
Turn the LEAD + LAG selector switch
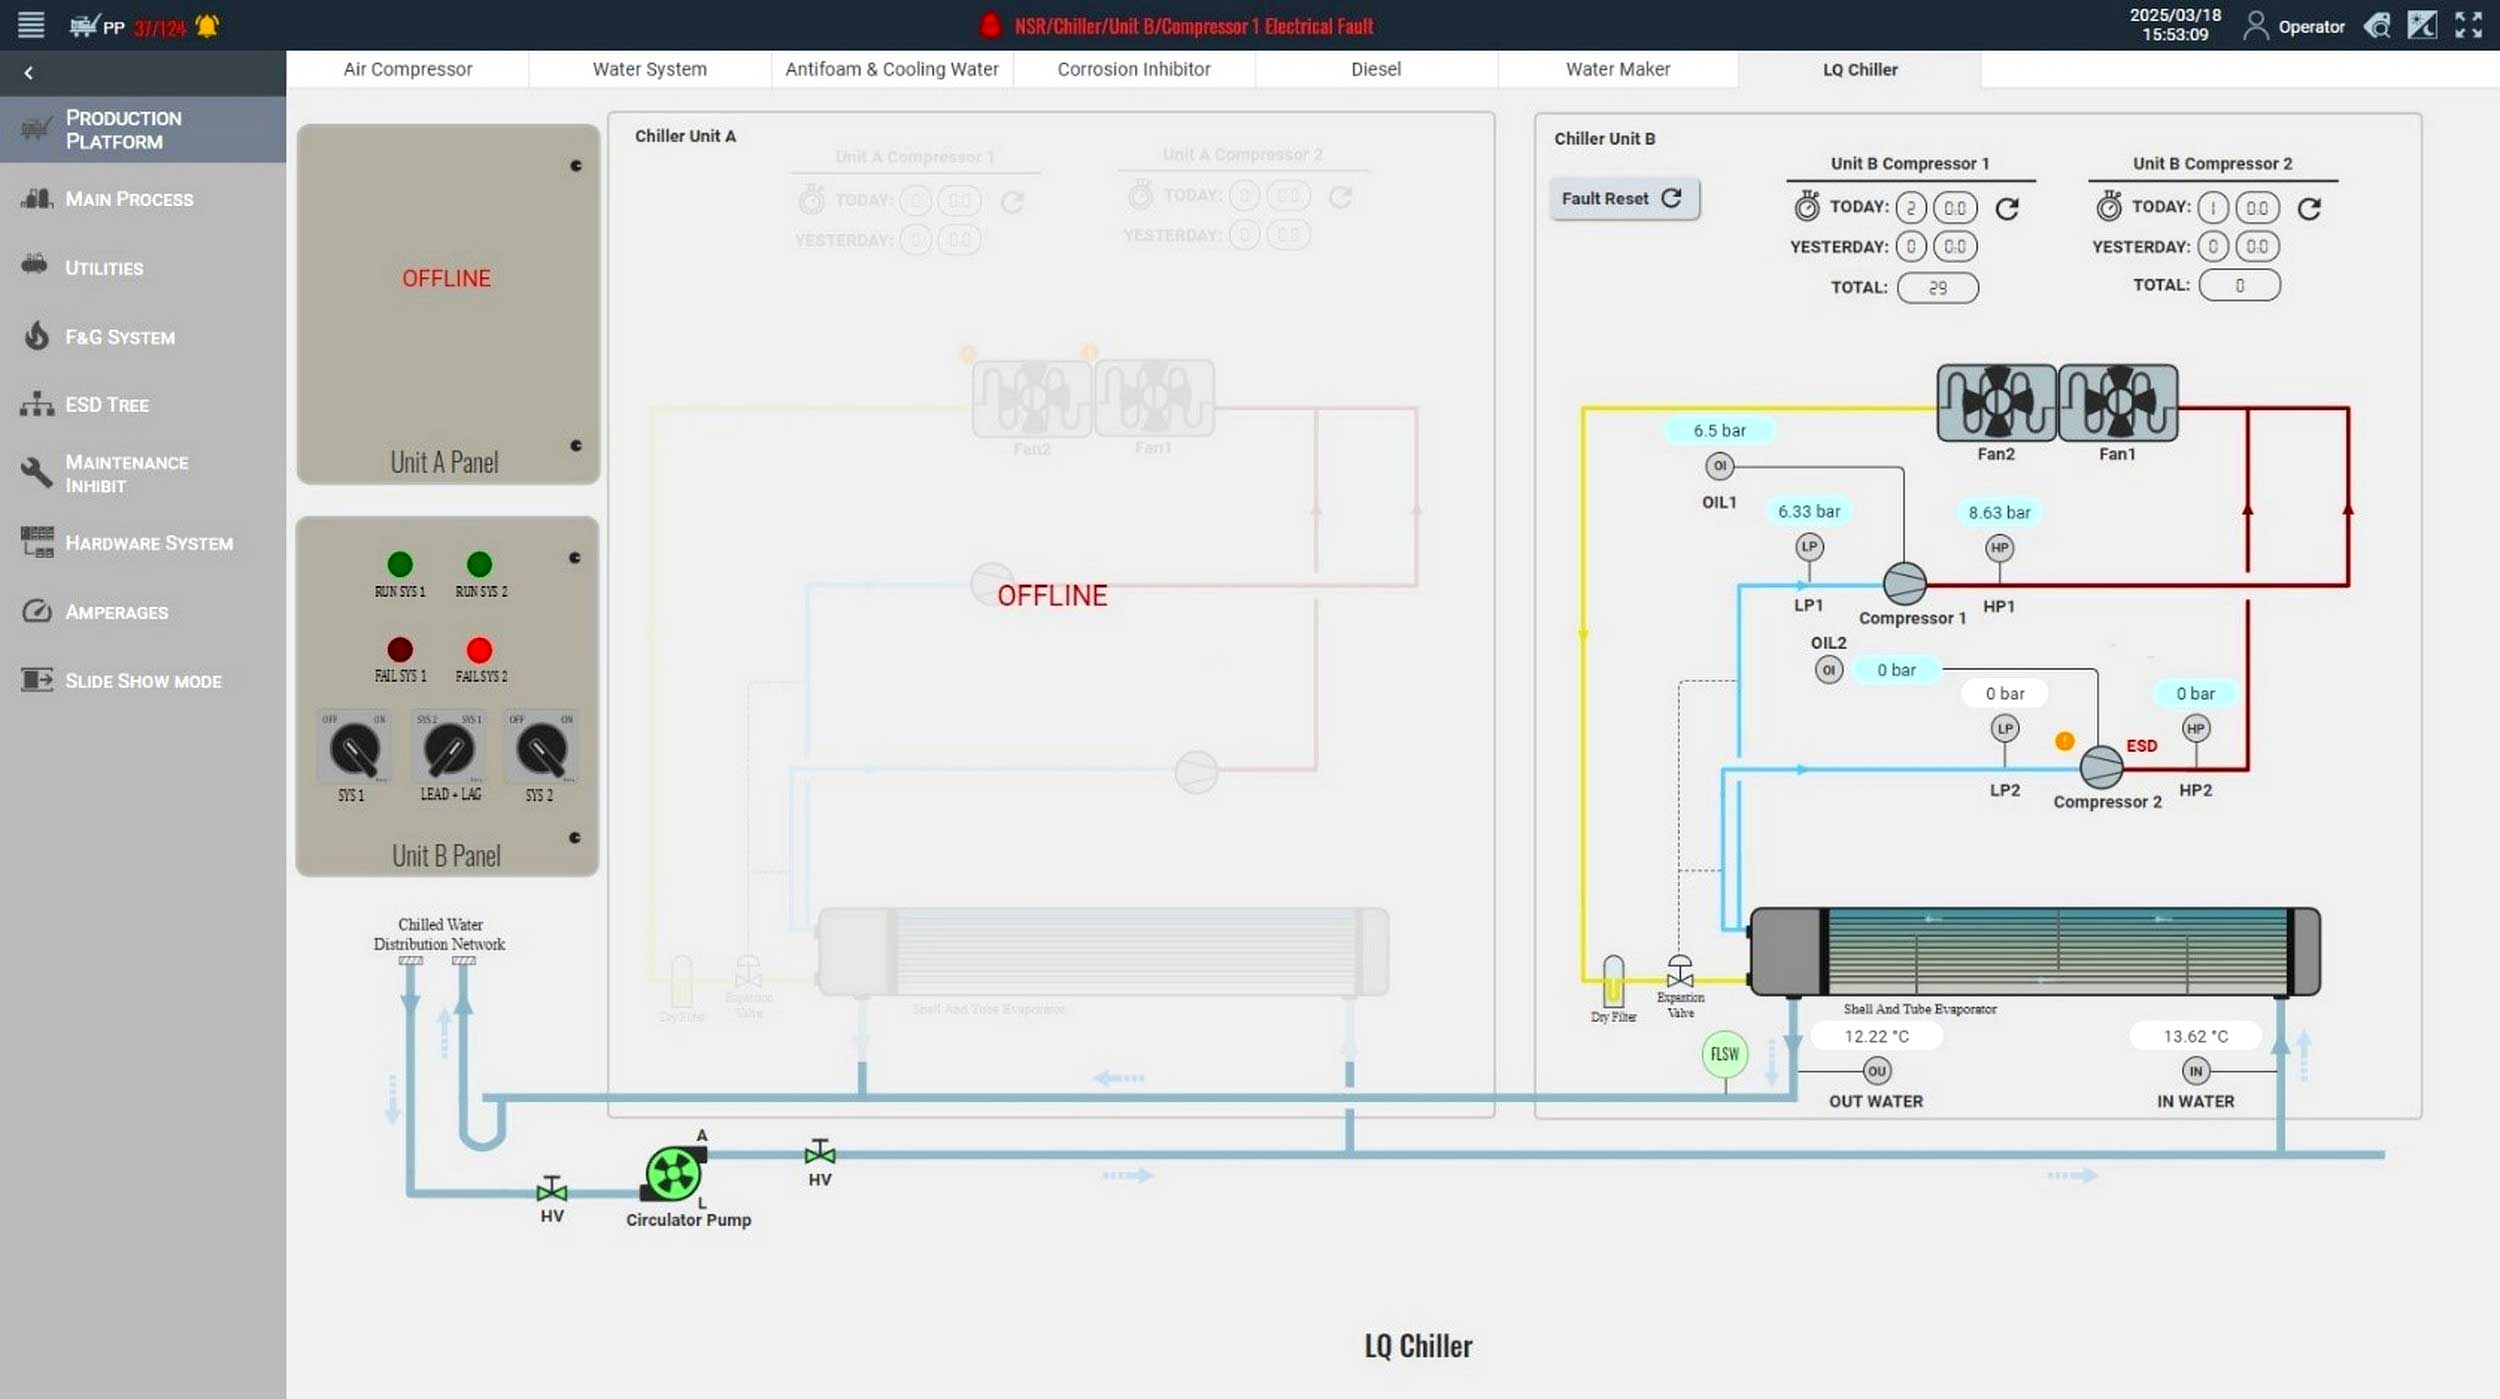[449, 750]
